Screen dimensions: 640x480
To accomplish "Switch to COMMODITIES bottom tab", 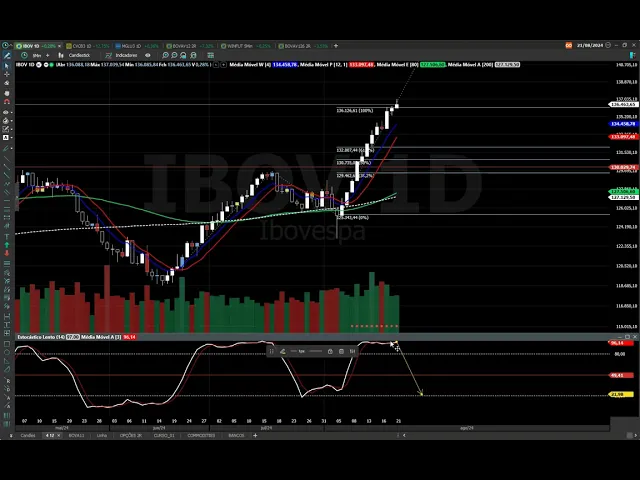I will [201, 436].
